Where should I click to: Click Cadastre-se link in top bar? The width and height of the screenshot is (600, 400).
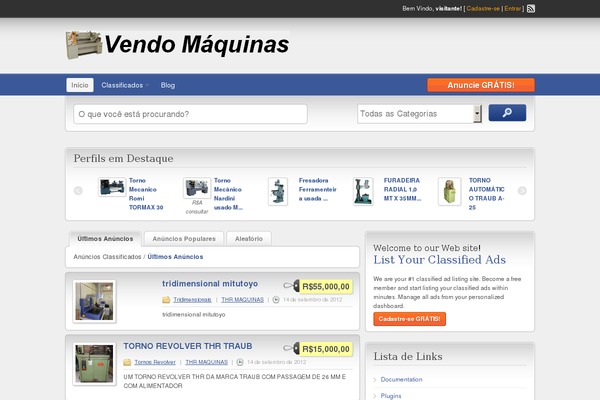483,8
